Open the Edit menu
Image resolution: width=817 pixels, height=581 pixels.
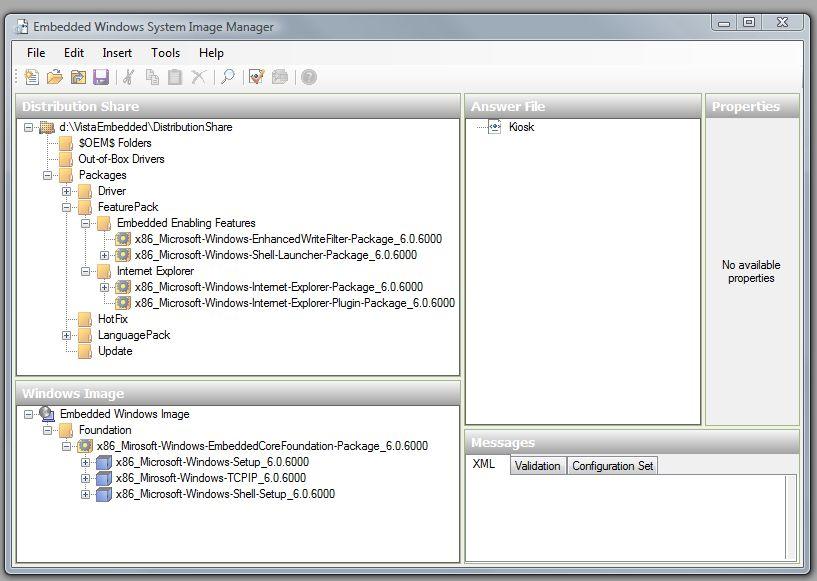point(74,53)
